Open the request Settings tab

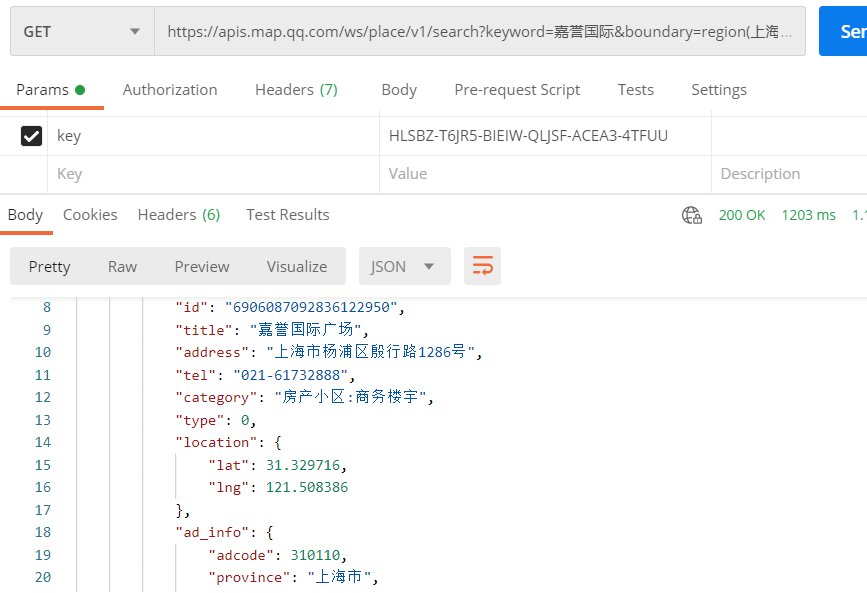coord(719,90)
